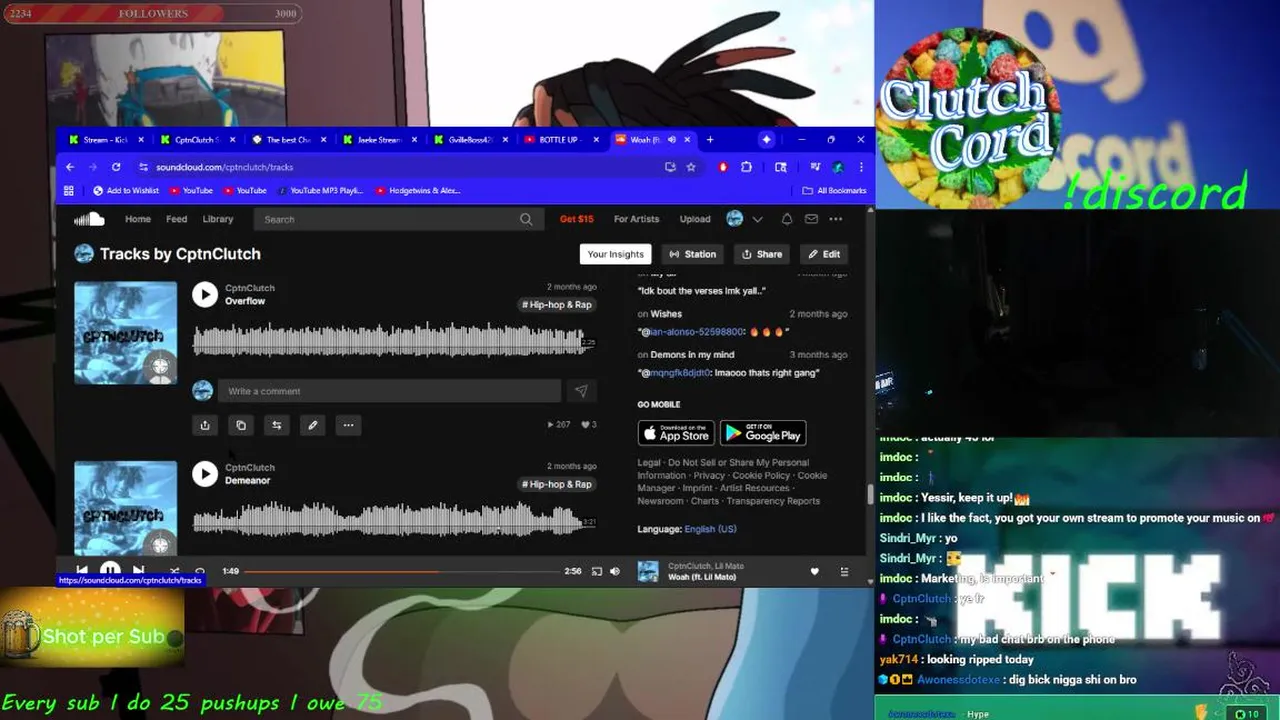Click the Hip-hop & Rap tag on Overflow
Image resolution: width=1280 pixels, height=720 pixels.
click(x=557, y=304)
